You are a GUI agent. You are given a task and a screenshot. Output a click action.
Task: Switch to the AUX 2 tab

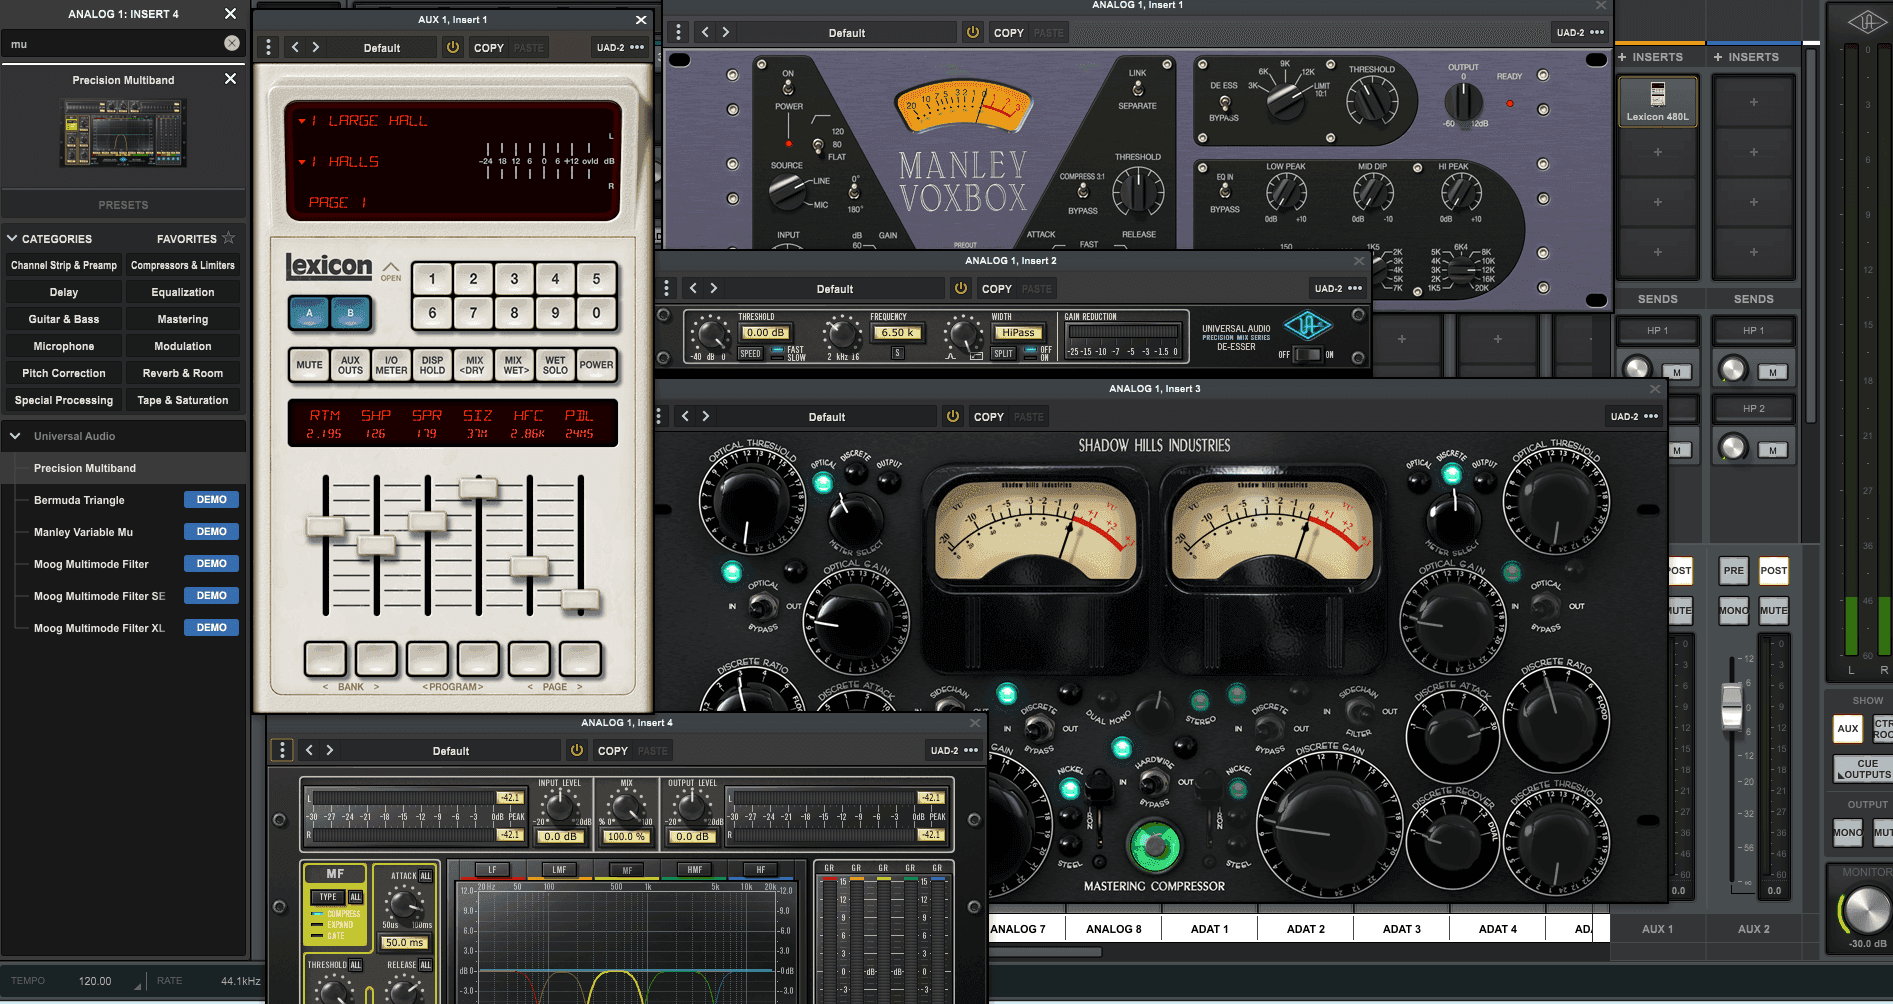[x=1753, y=928]
